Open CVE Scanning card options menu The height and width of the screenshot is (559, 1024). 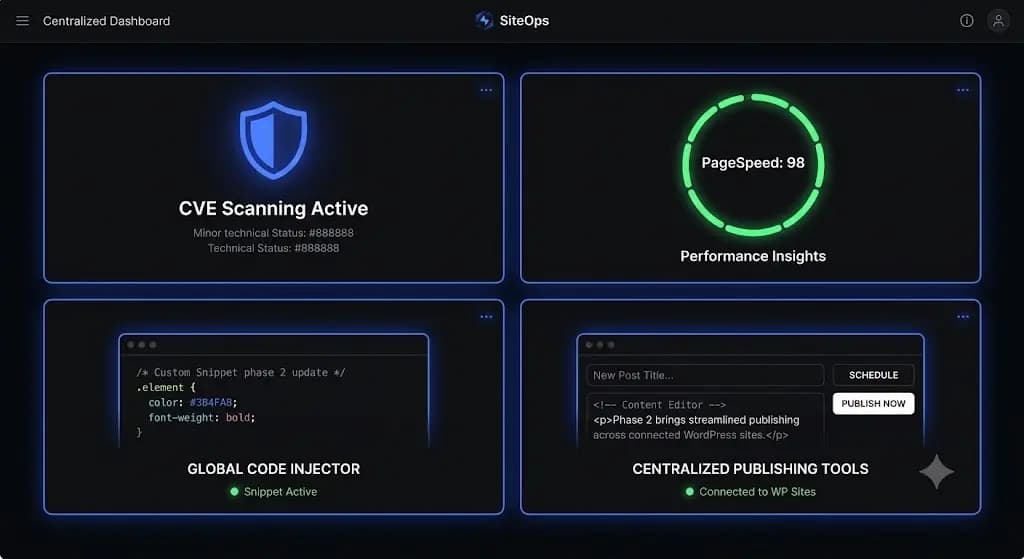[486, 90]
